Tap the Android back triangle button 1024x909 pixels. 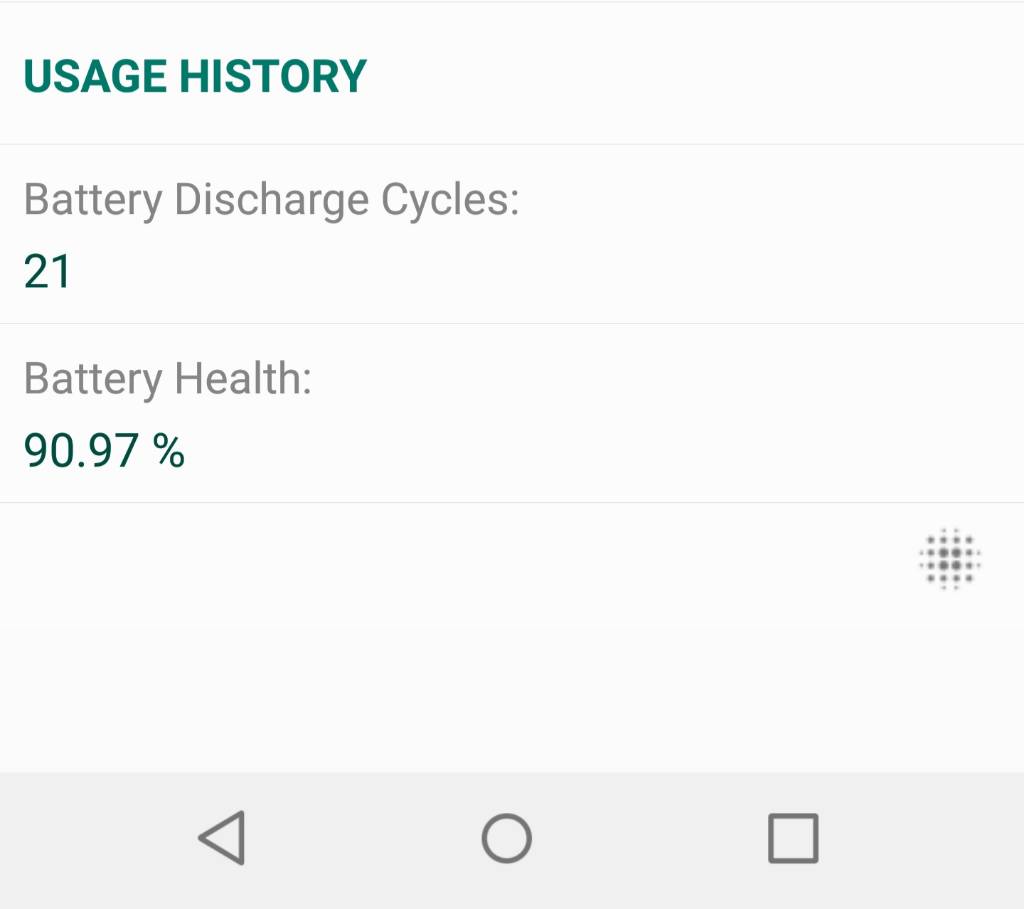tap(223, 838)
